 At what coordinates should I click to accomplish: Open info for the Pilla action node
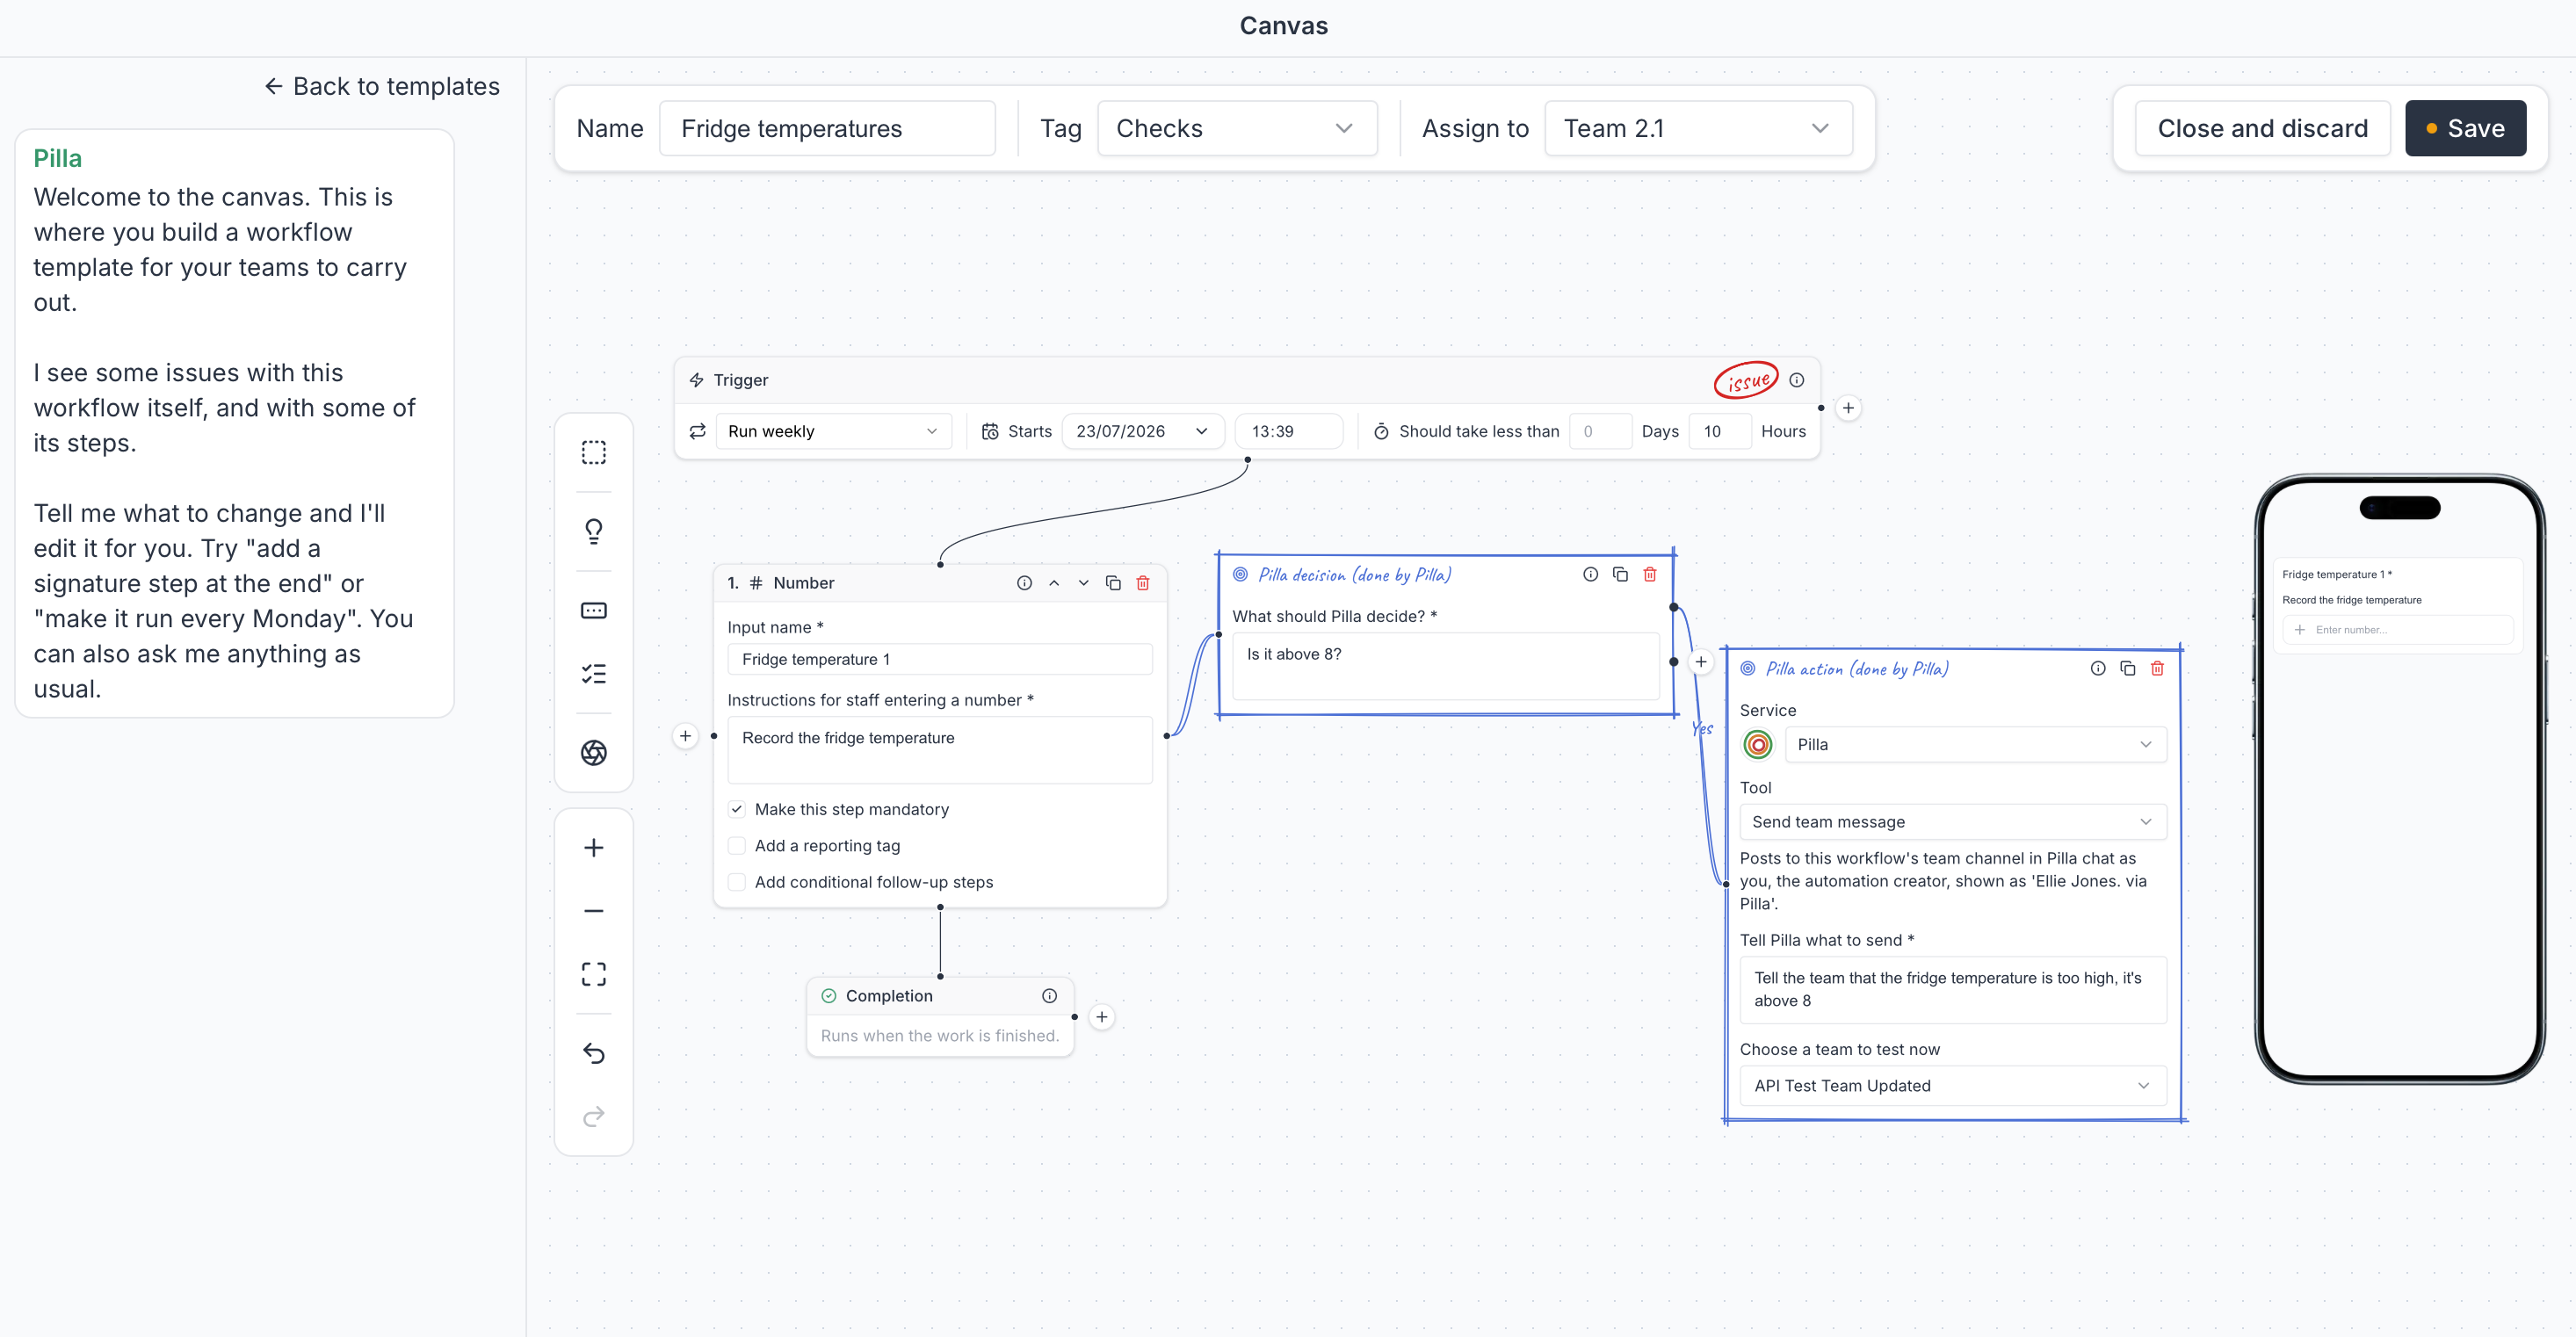tap(2098, 668)
